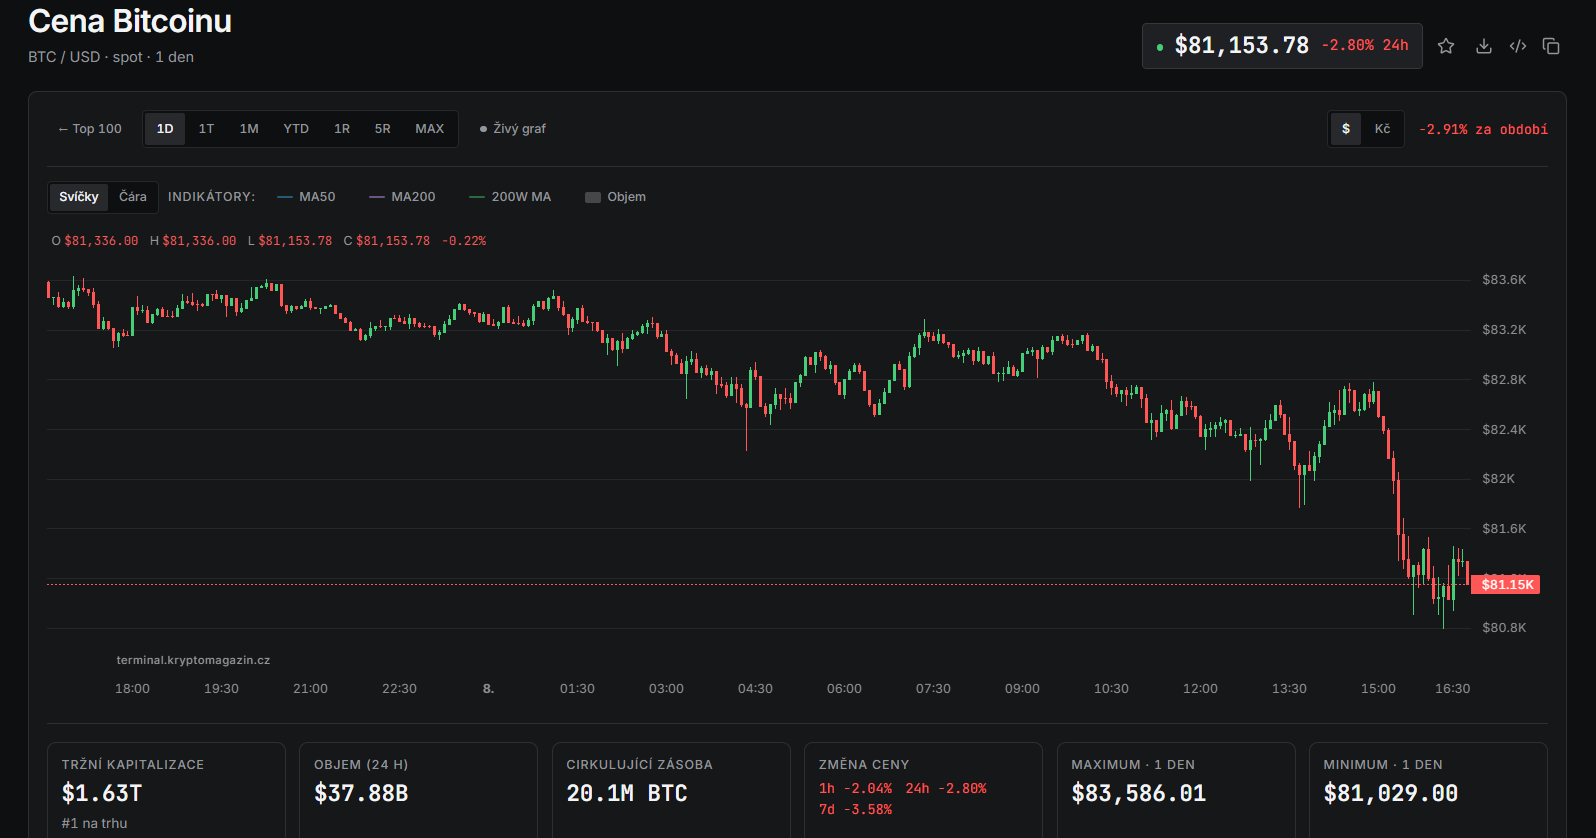Image resolution: width=1596 pixels, height=838 pixels.
Task: Click the Cirkulující zásoba 20.1M BTC value
Action: [627, 793]
